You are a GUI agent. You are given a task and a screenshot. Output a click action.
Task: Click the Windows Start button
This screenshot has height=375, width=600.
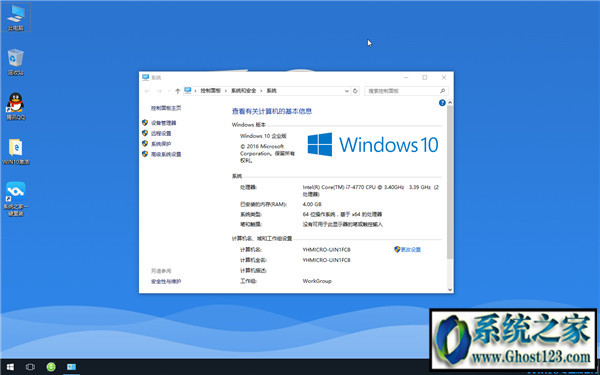[x=10, y=367]
